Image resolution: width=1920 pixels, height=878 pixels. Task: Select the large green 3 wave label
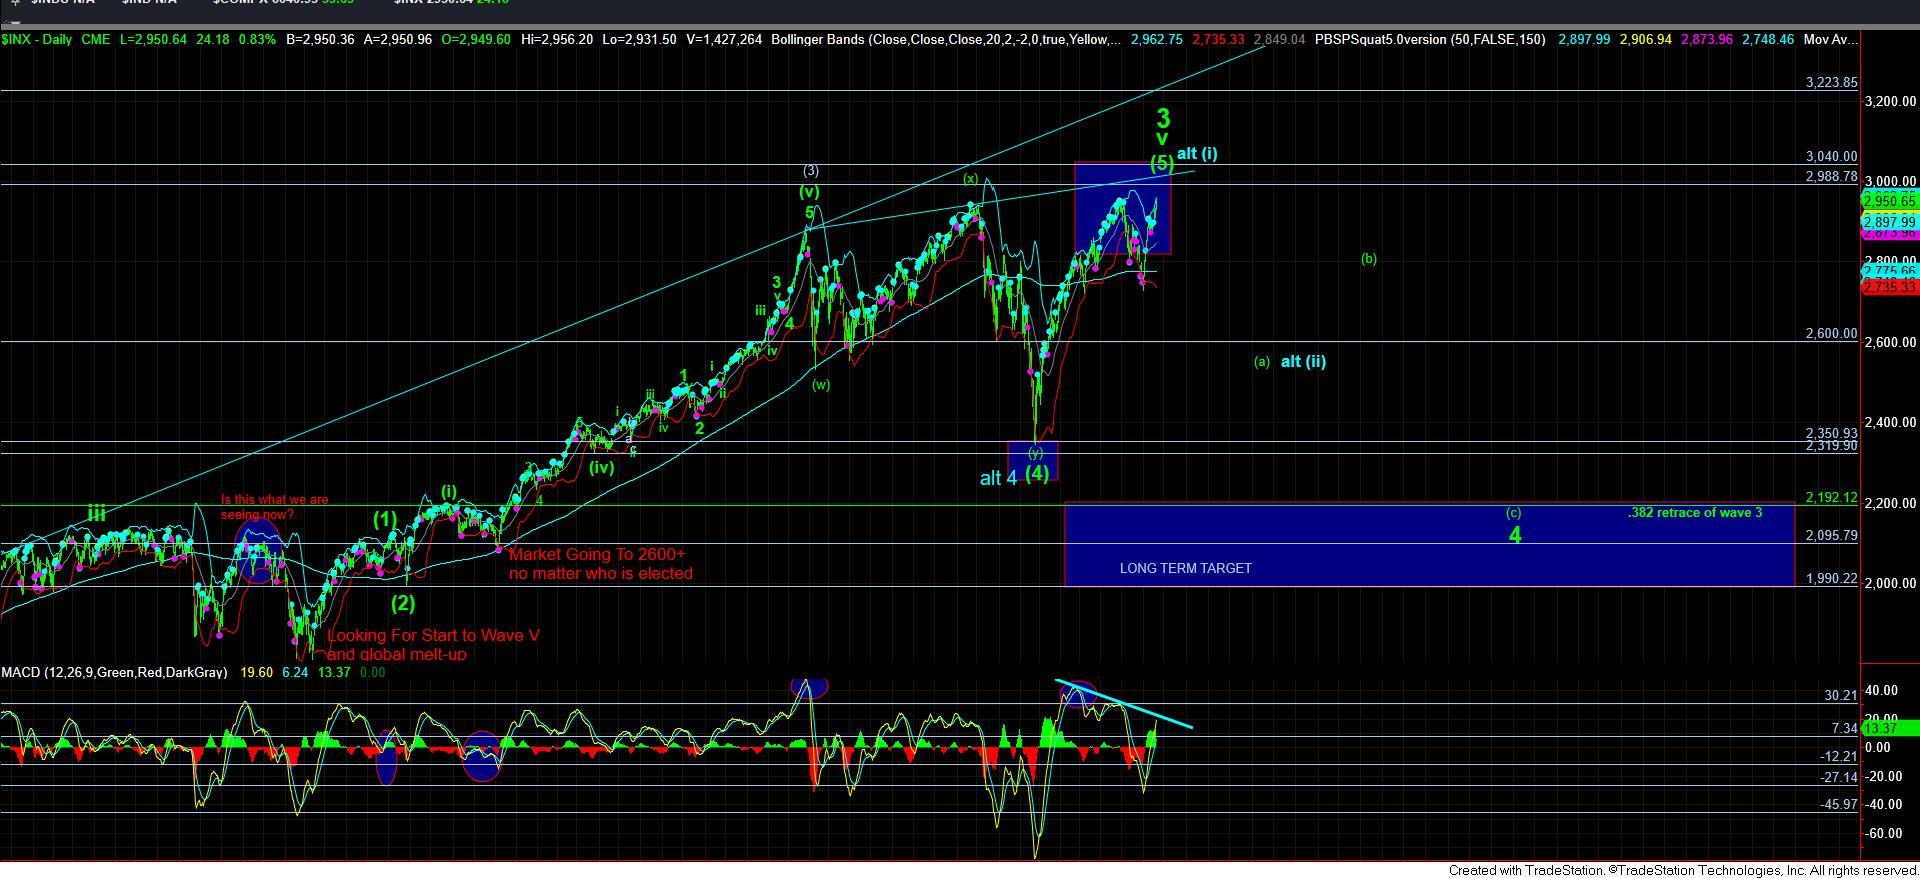[1163, 118]
